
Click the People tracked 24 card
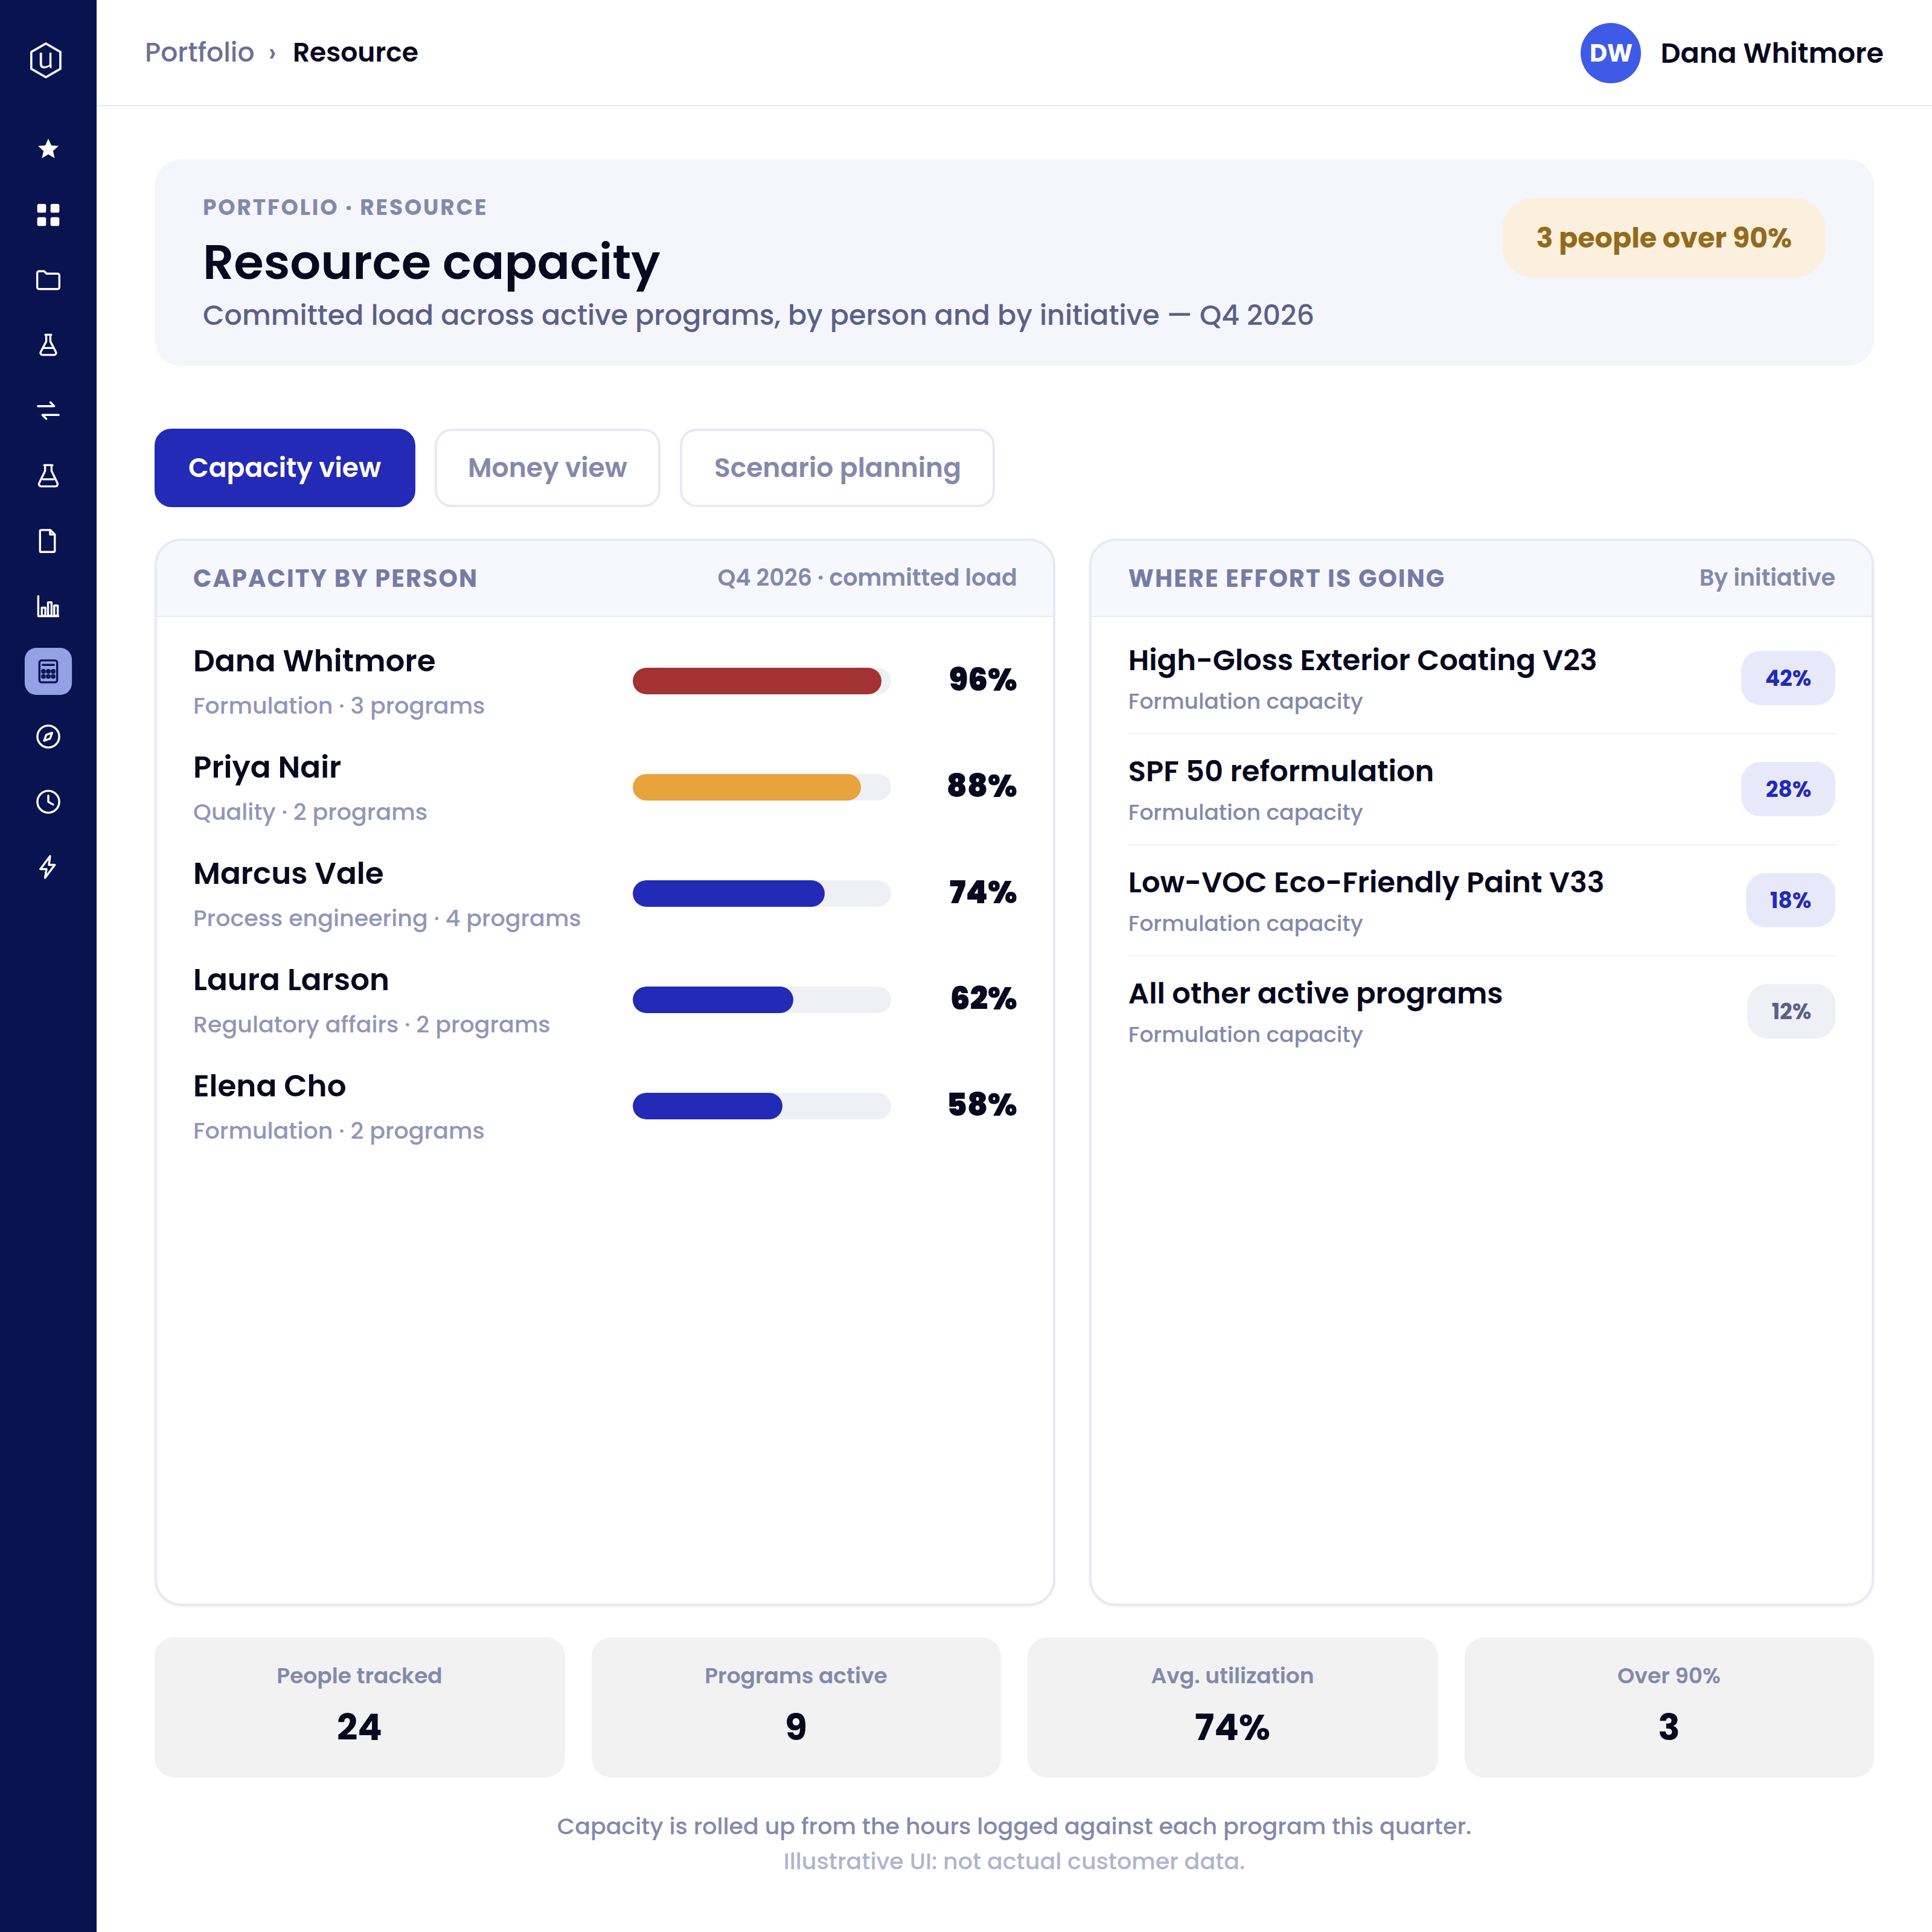[x=359, y=1707]
